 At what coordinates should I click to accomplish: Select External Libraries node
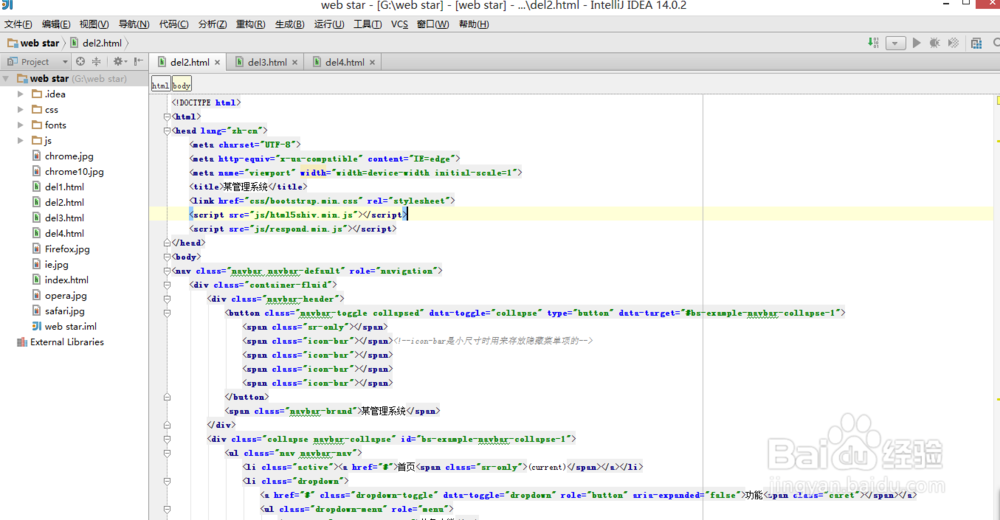61,342
